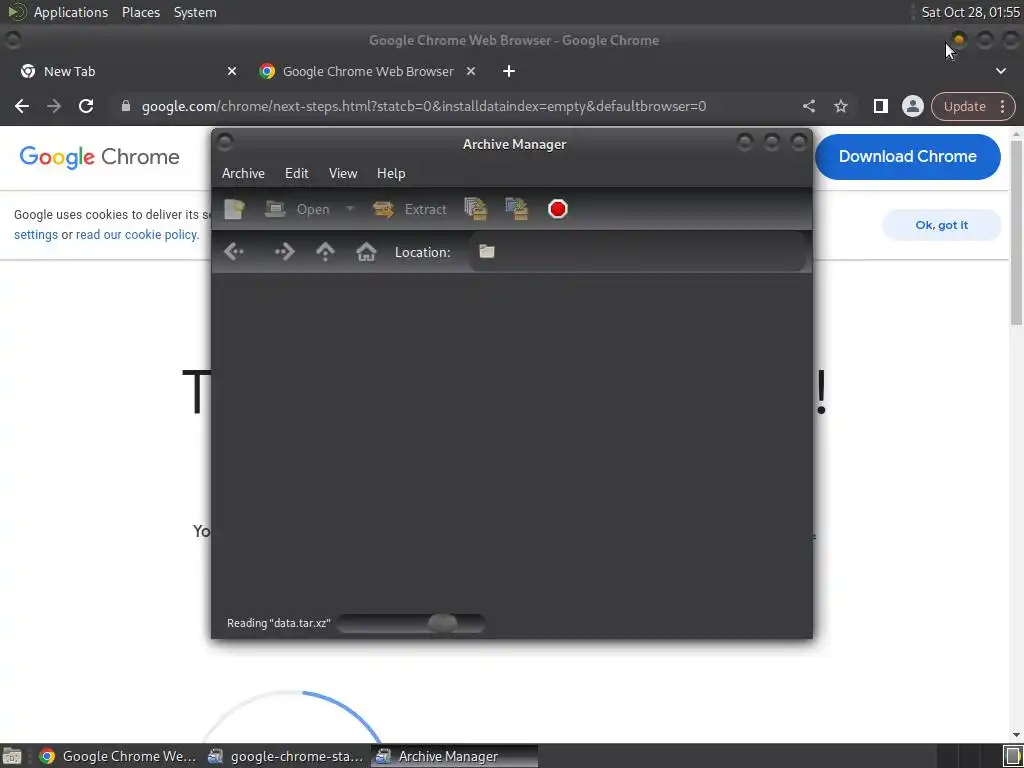Open a new Chrome tab with plus

pos(509,71)
